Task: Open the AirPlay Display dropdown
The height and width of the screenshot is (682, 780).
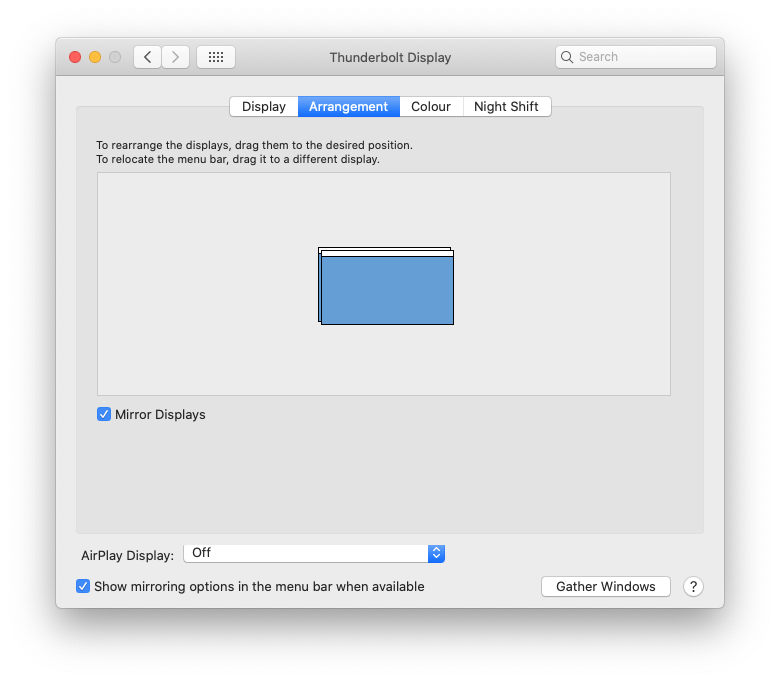Action: click(x=314, y=553)
